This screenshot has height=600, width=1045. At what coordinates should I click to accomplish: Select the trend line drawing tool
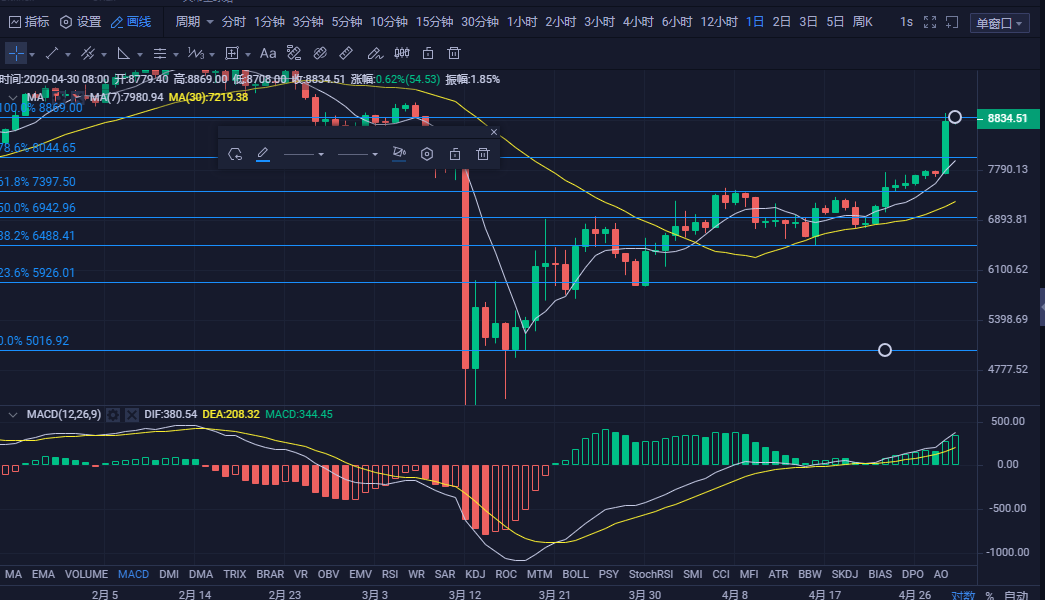(52, 53)
